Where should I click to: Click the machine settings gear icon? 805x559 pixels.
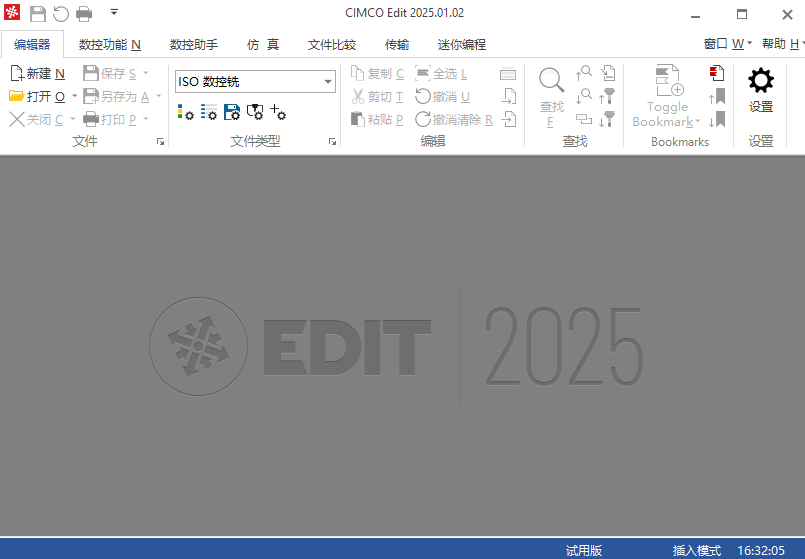pos(255,112)
